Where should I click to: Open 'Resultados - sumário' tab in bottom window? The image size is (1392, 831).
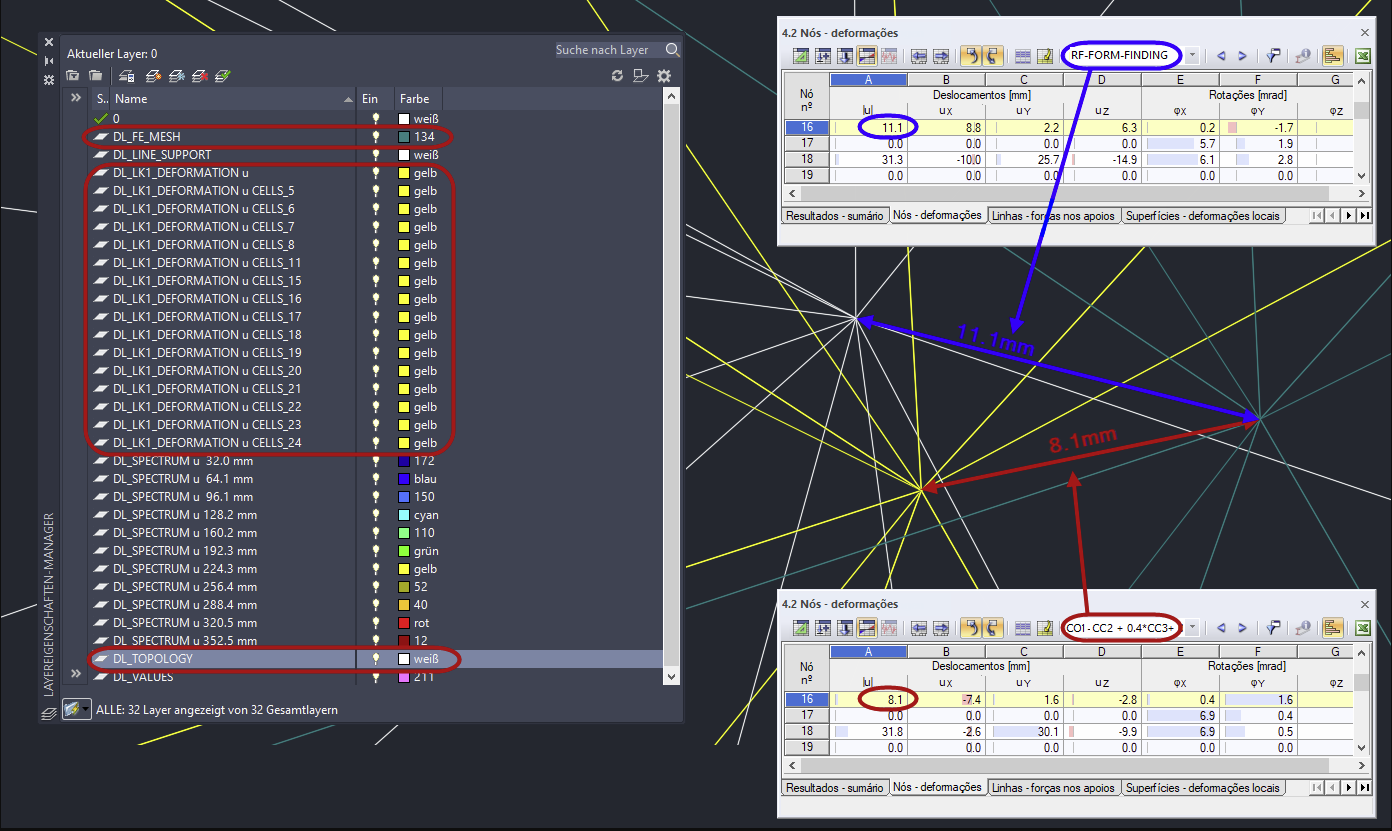833,787
